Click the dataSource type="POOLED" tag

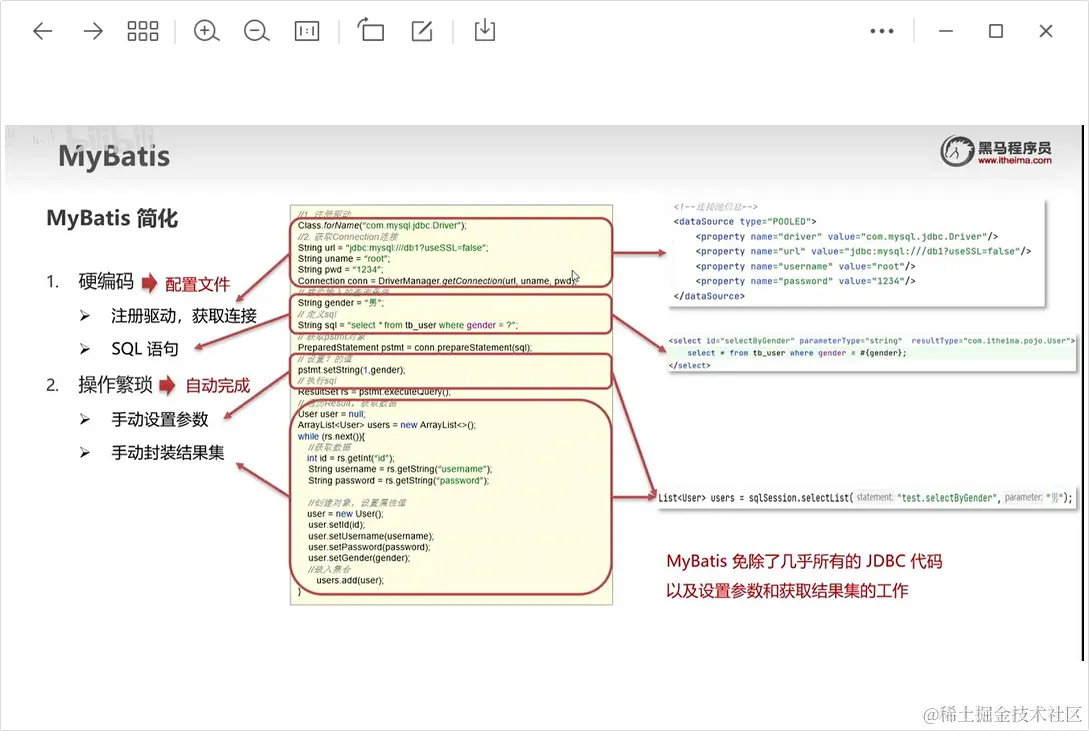click(x=745, y=221)
